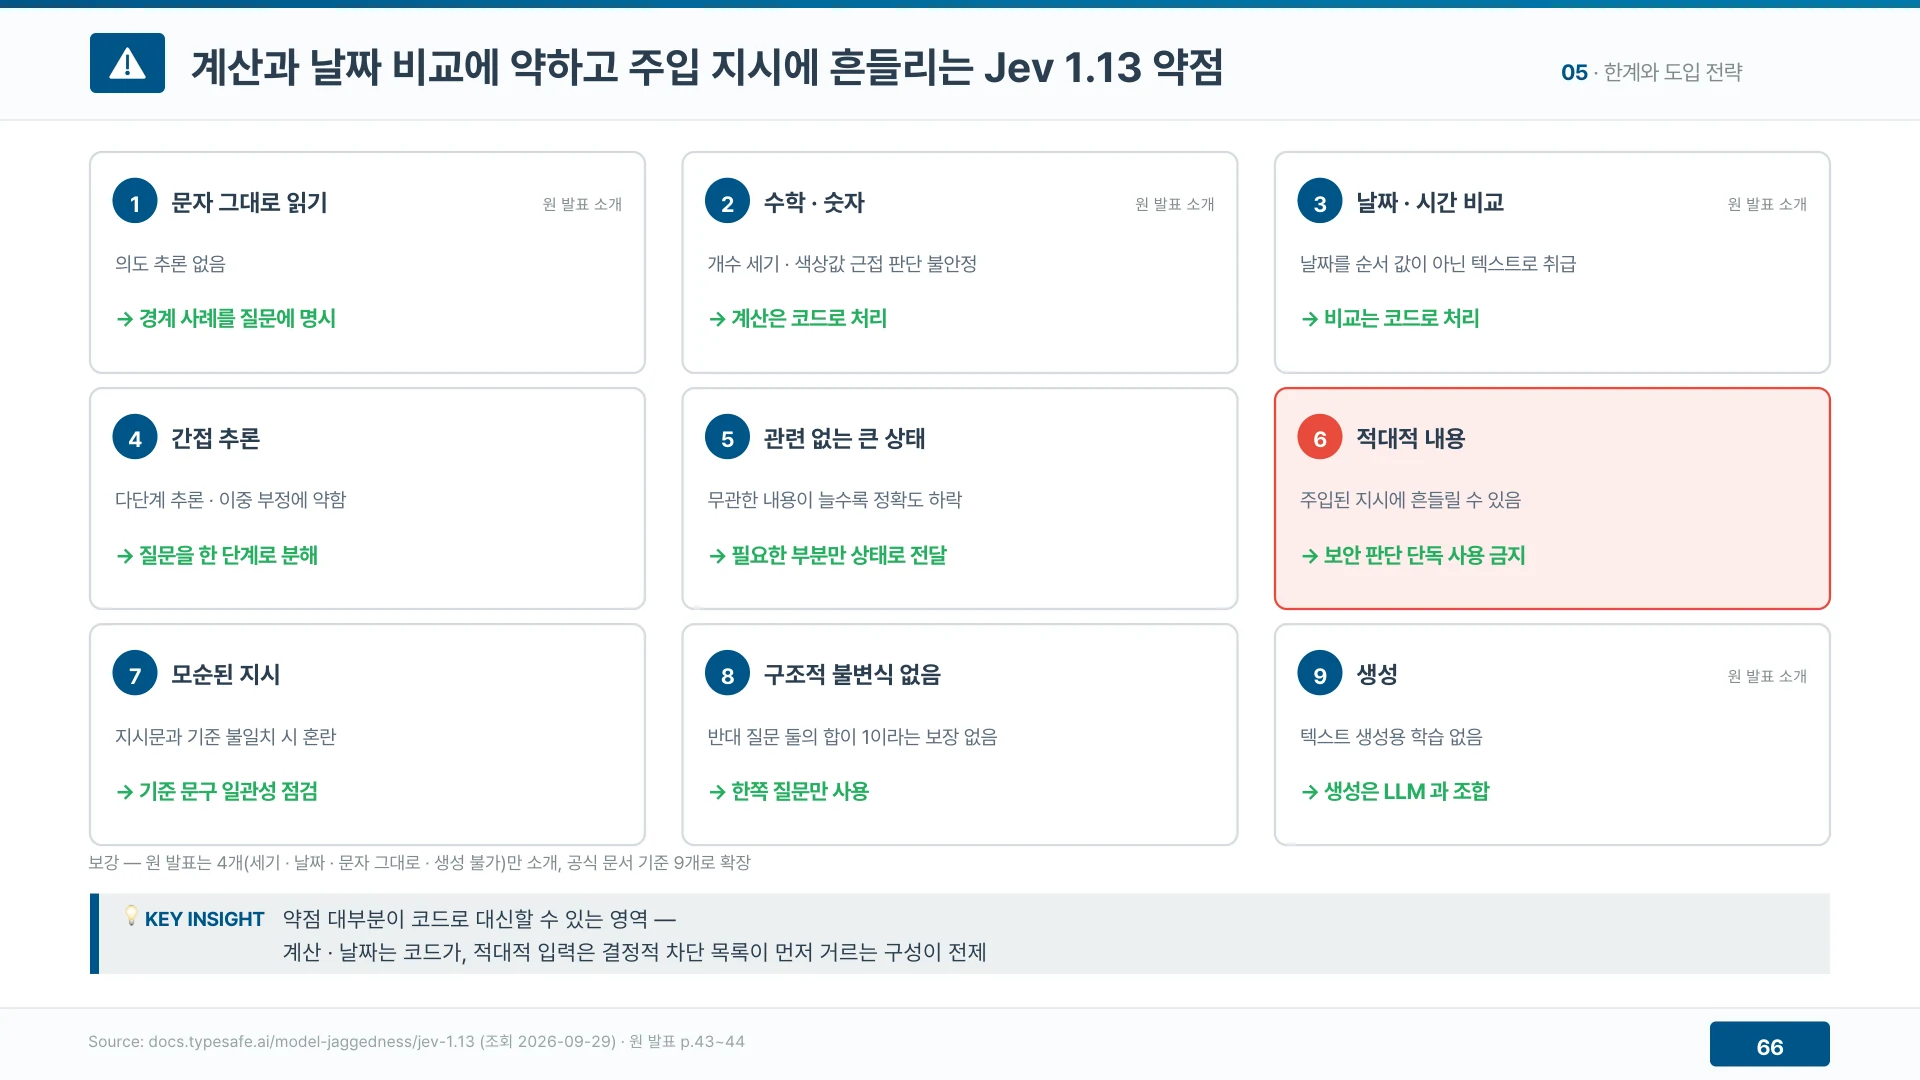Screen dimensions: 1920x1080
Task: Click green action 경계 사례를 질문에 명시
Action: [226, 319]
